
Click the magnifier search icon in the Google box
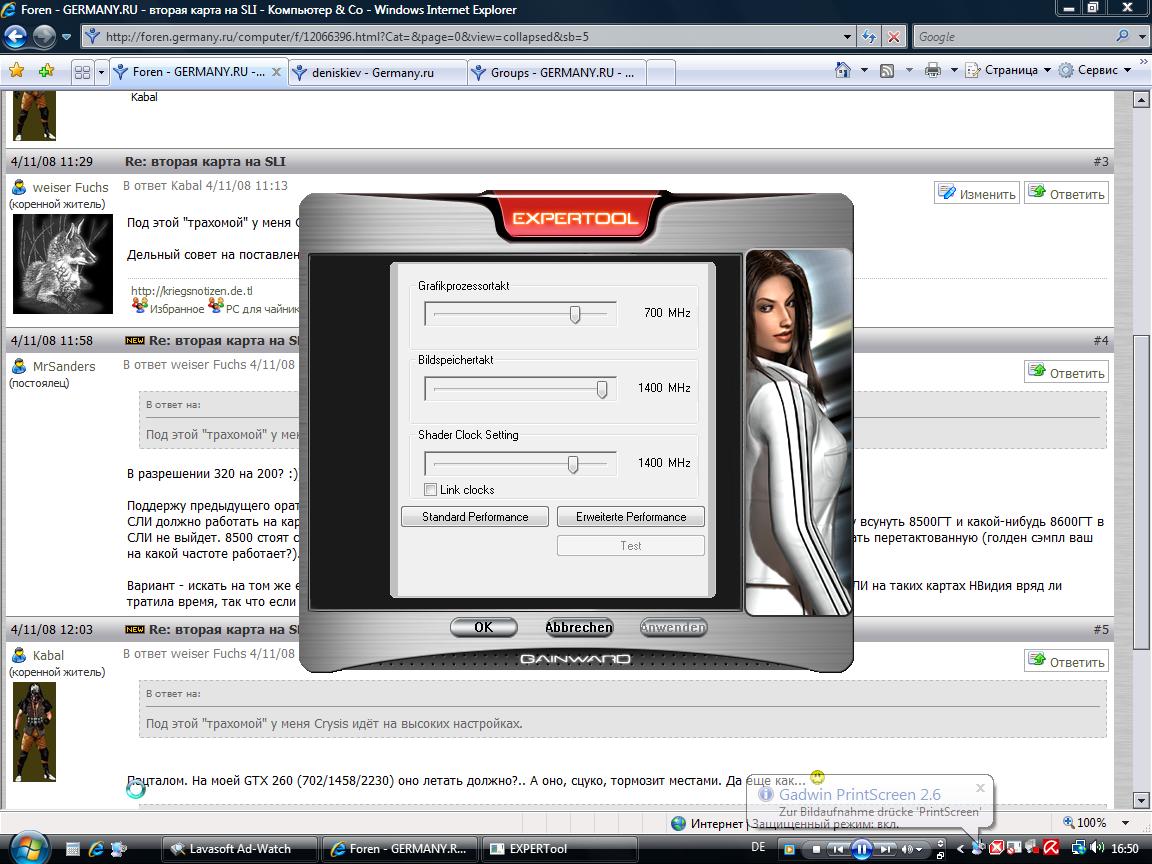coord(1122,36)
